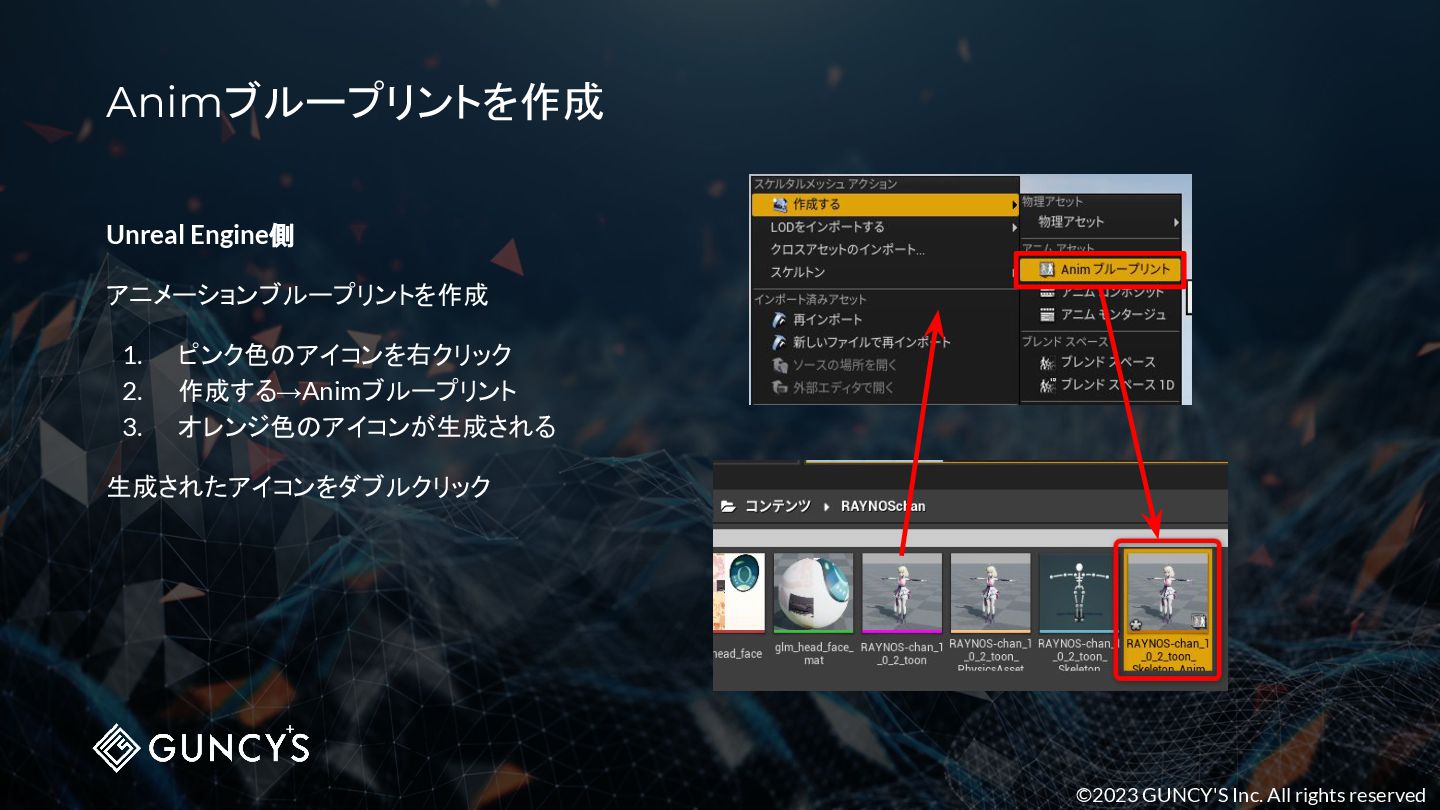
Task: Click the アニム コンポジット icon
Action: coord(1047,292)
